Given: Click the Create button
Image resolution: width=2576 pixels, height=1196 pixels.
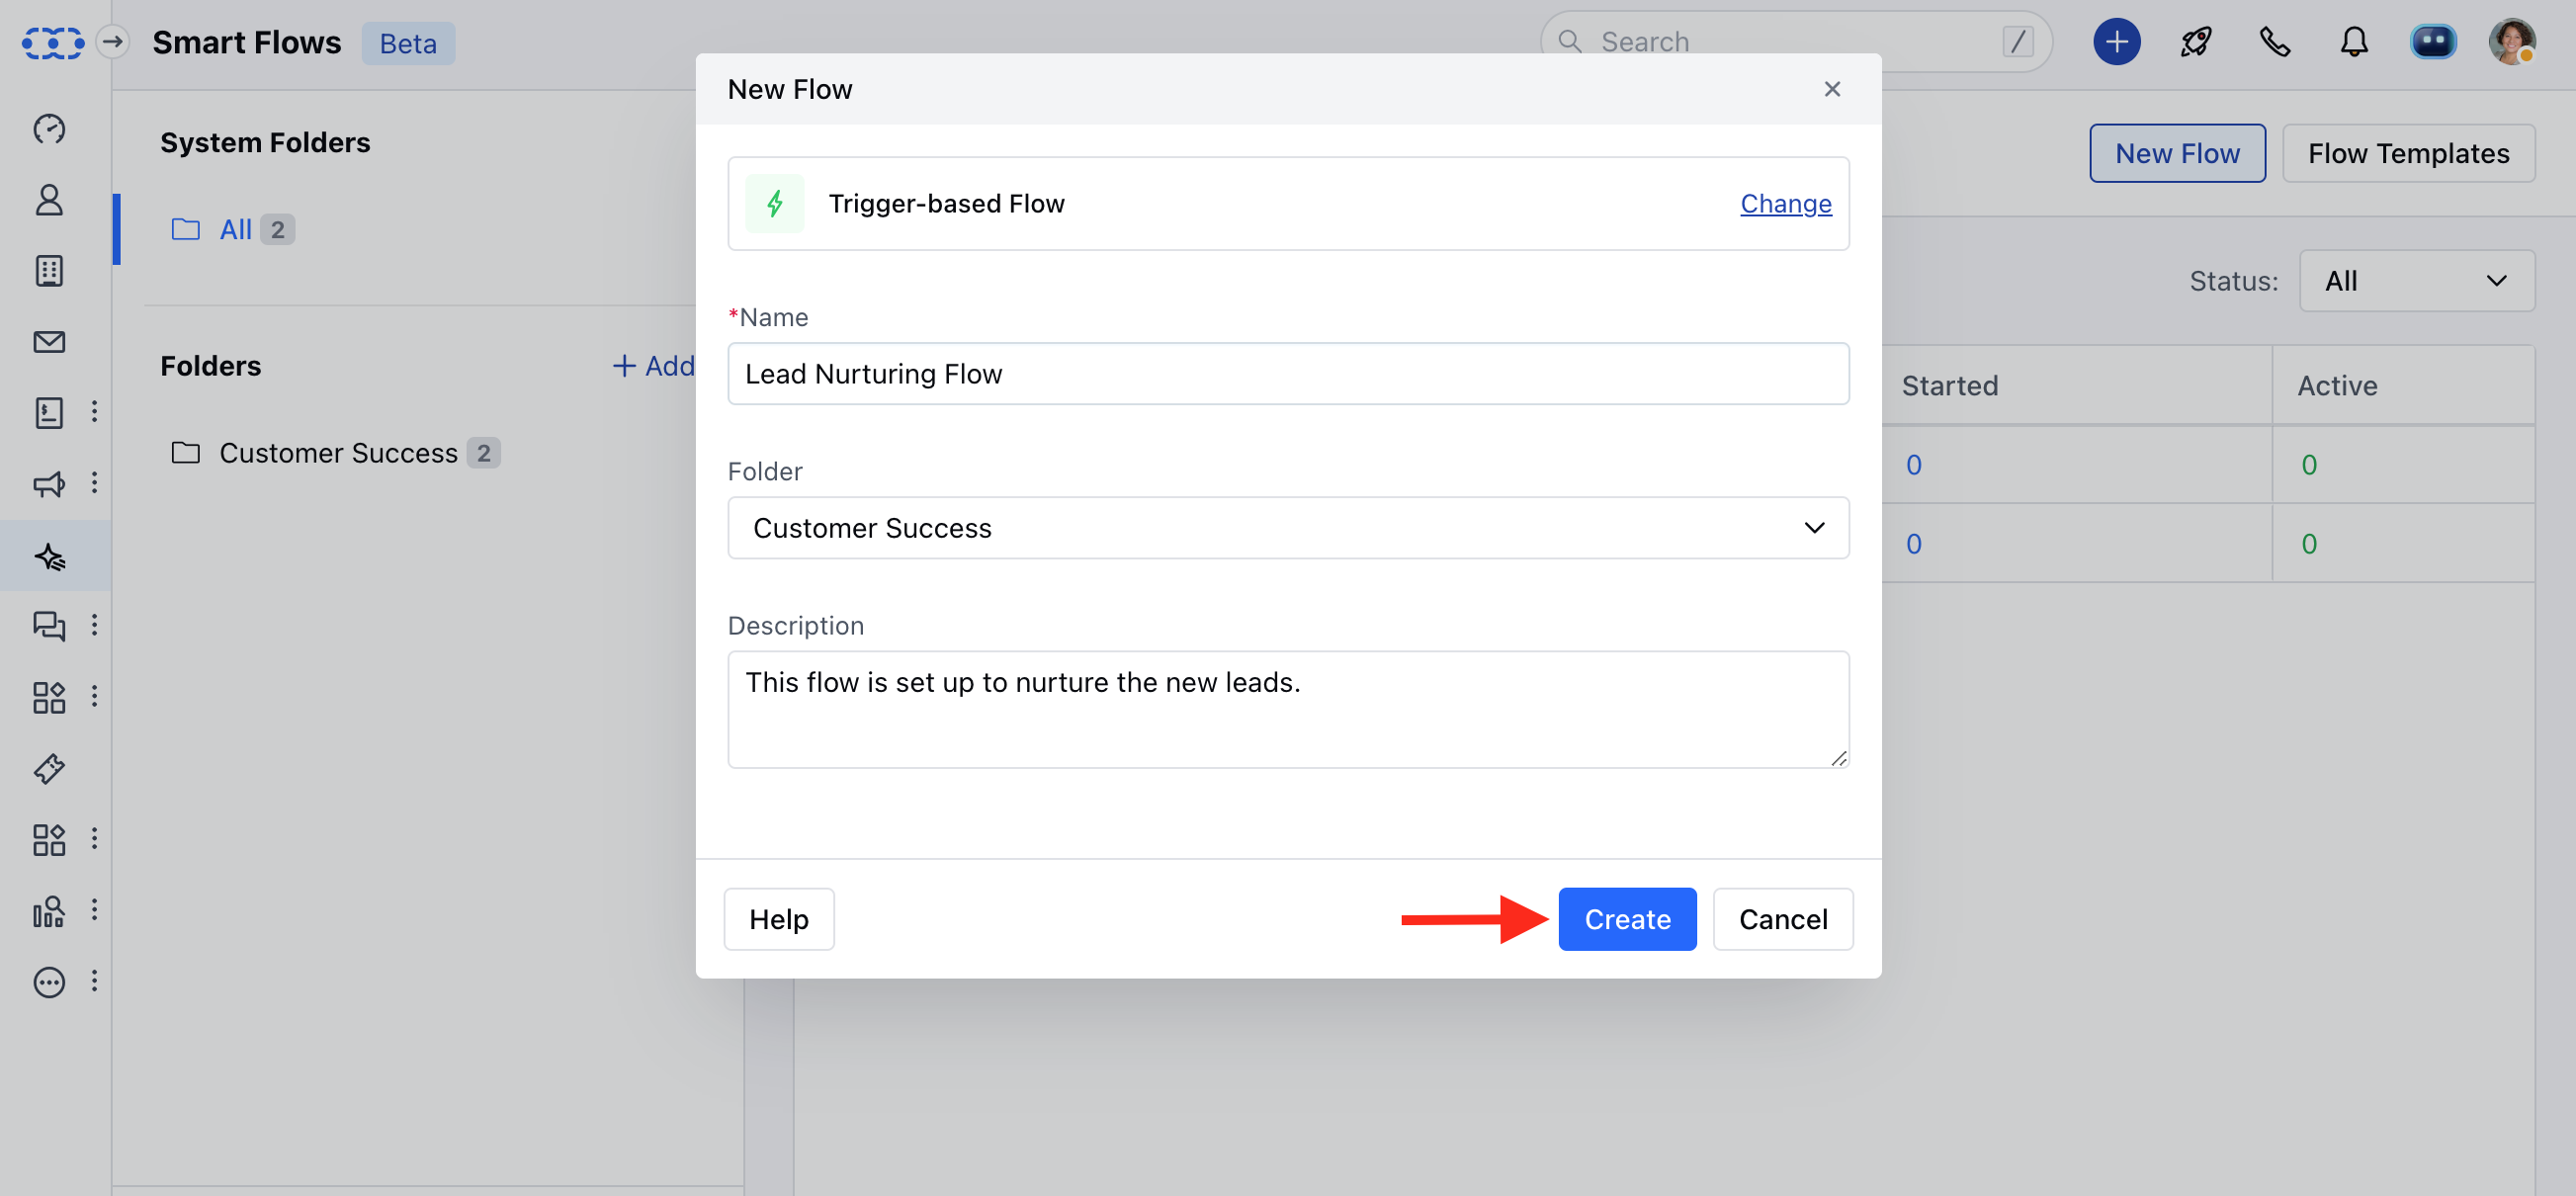Looking at the screenshot, I should click(1626, 919).
